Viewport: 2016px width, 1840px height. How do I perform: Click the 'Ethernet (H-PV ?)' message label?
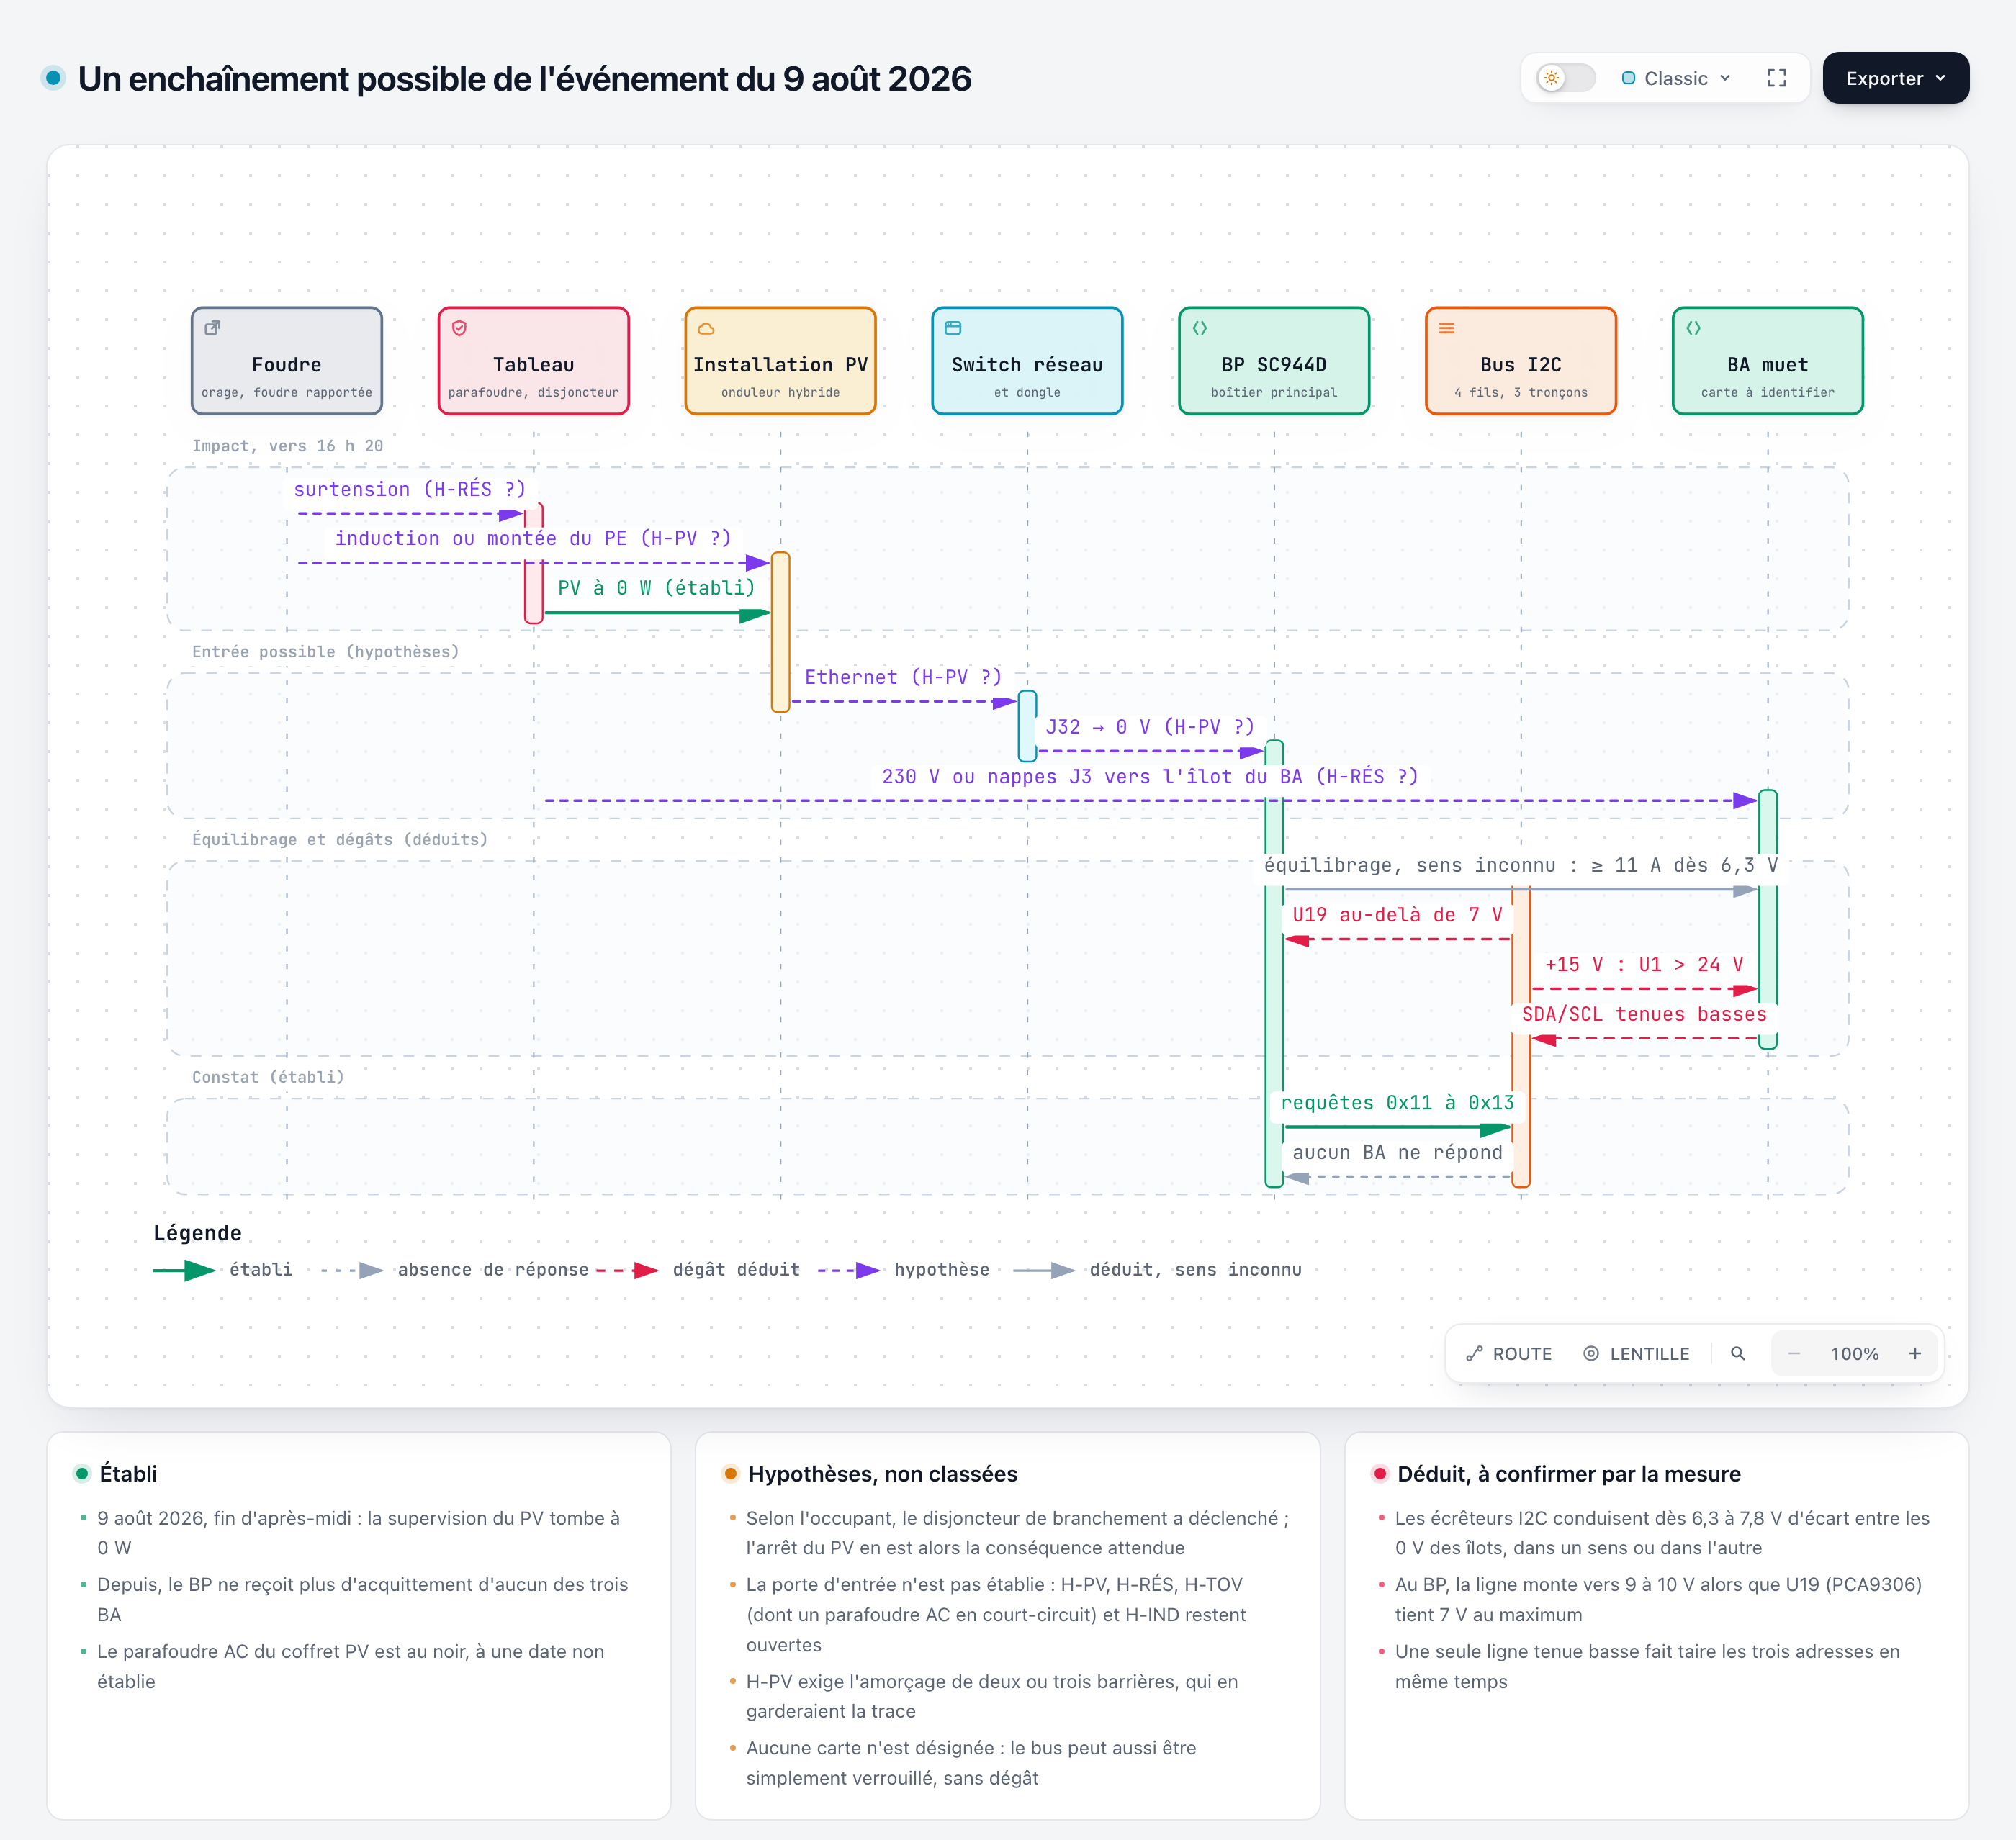point(903,677)
